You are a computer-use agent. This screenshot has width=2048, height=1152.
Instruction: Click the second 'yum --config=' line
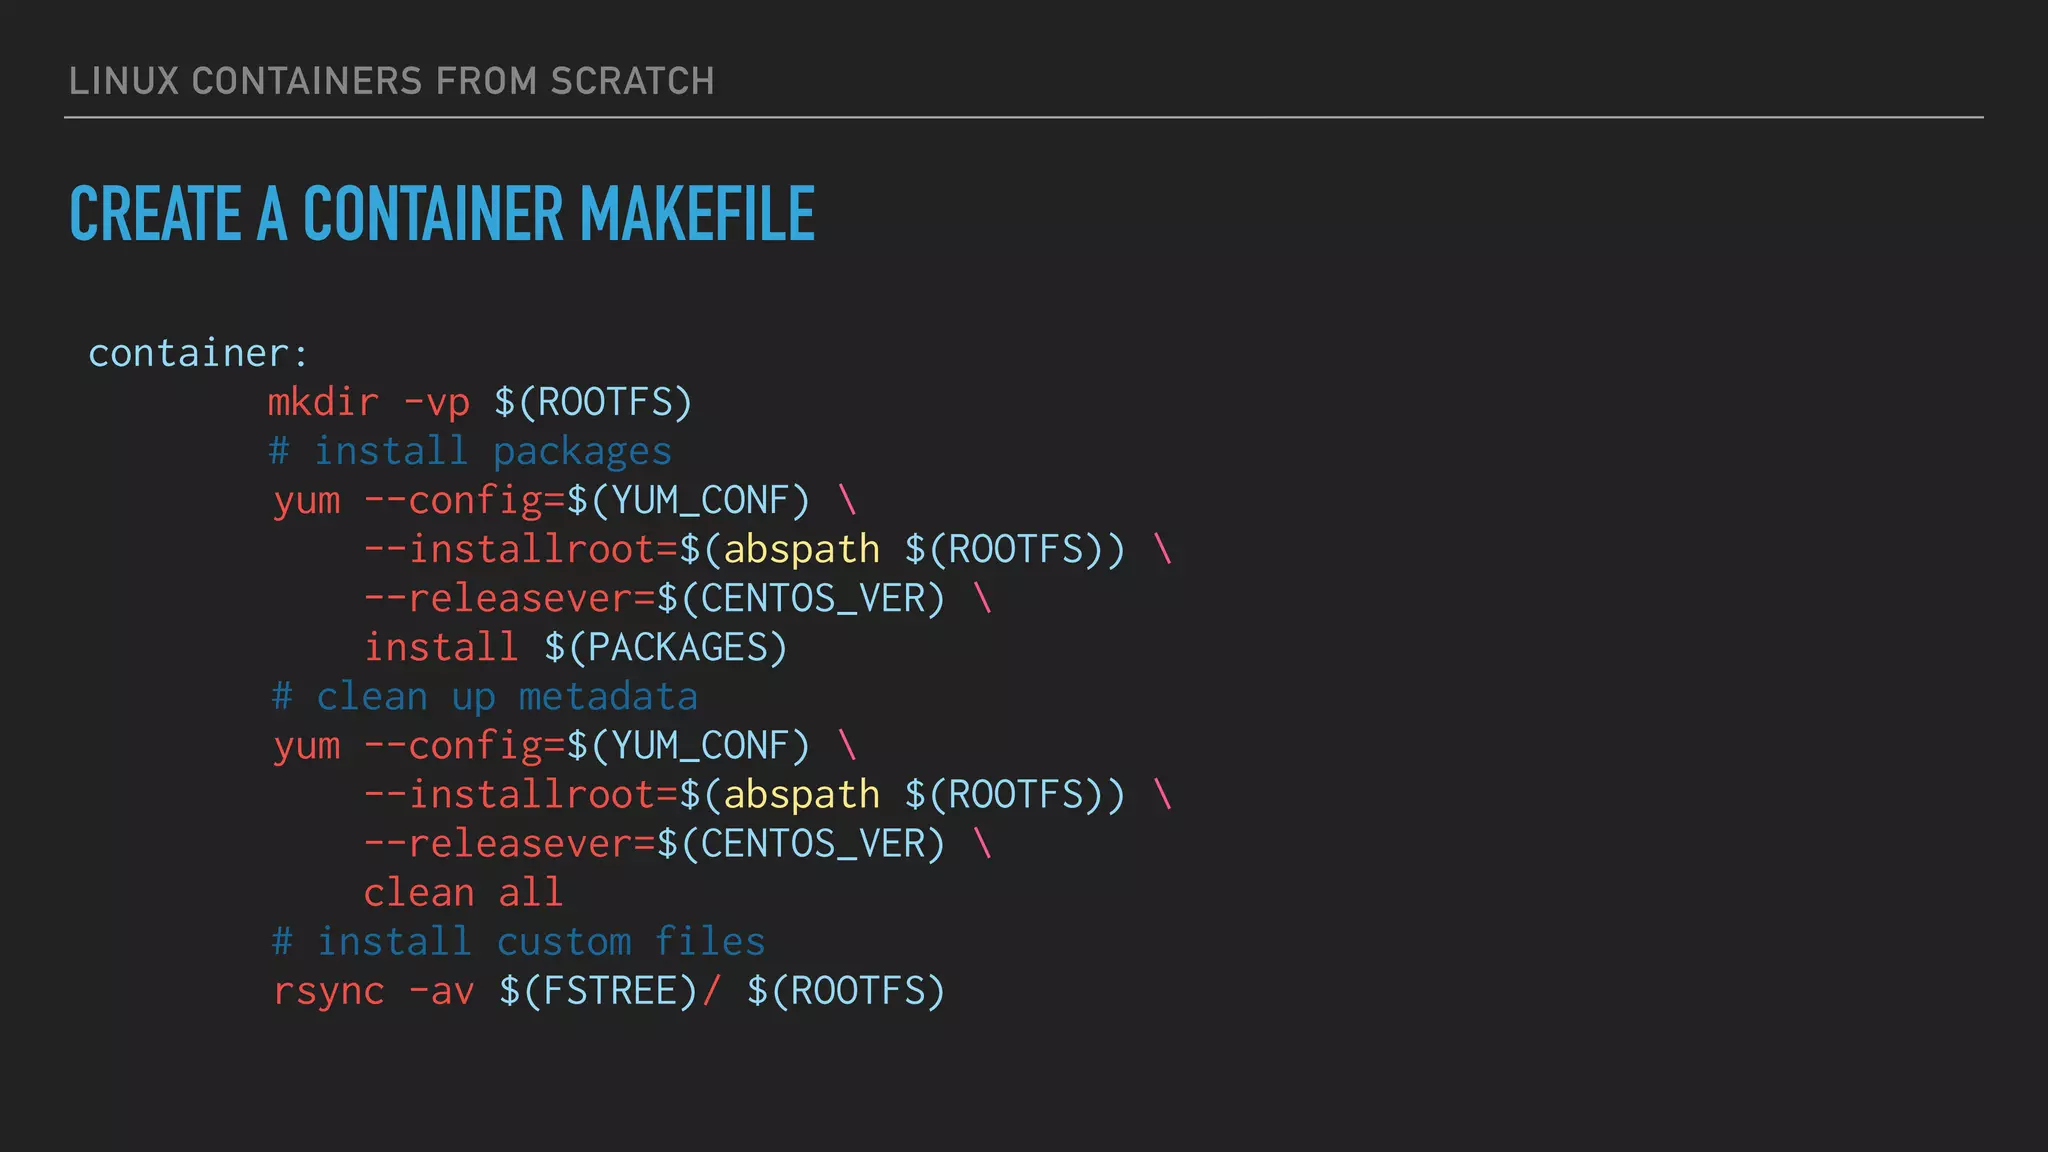(x=420, y=745)
